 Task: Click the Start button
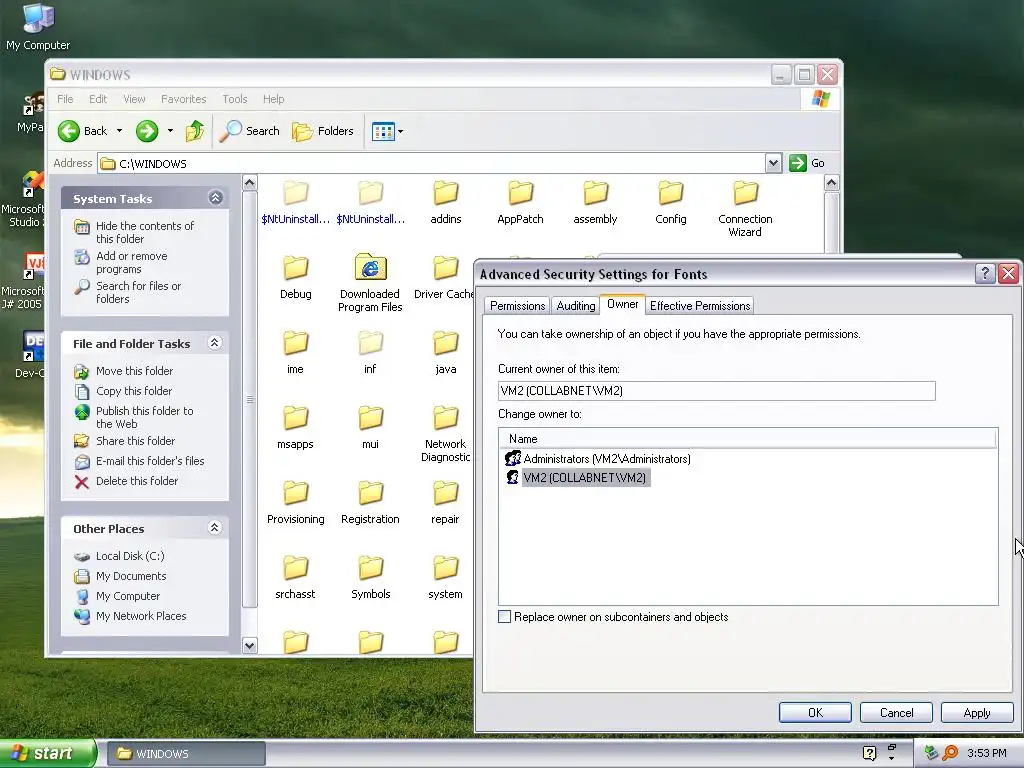click(47, 754)
